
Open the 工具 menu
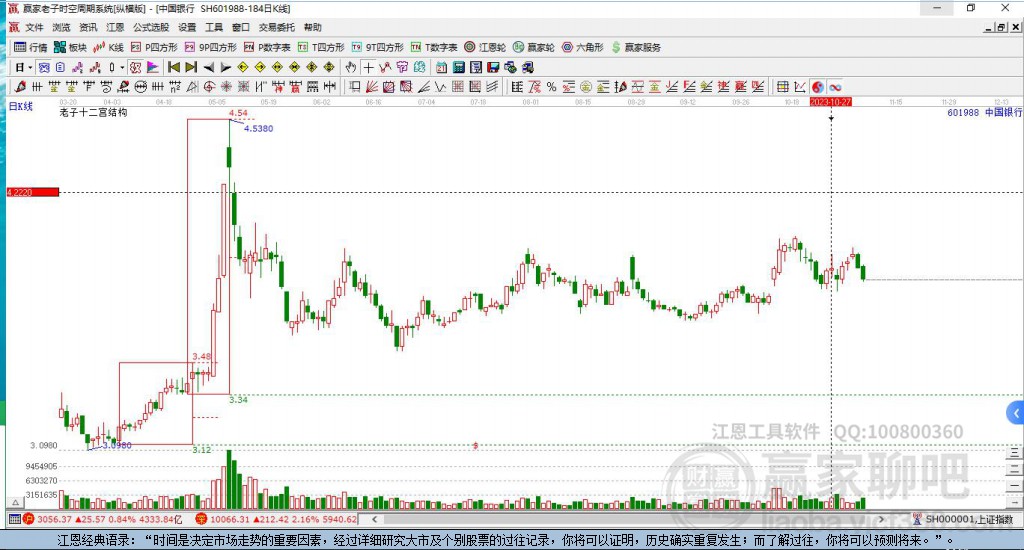[x=214, y=27]
